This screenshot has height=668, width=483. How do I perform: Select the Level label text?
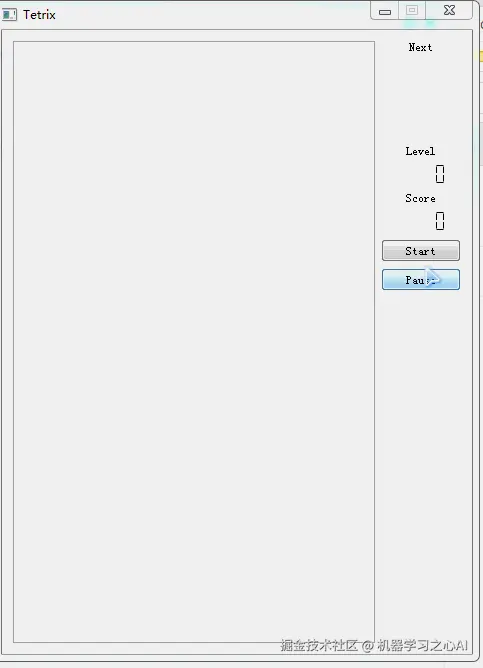pos(420,151)
